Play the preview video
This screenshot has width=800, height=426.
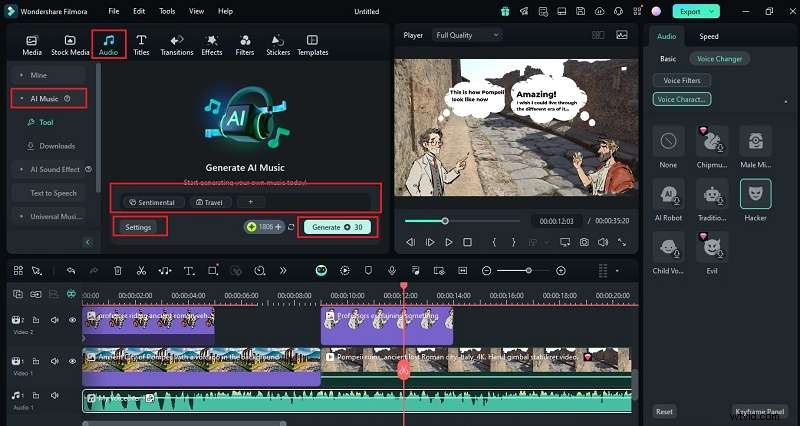point(448,242)
